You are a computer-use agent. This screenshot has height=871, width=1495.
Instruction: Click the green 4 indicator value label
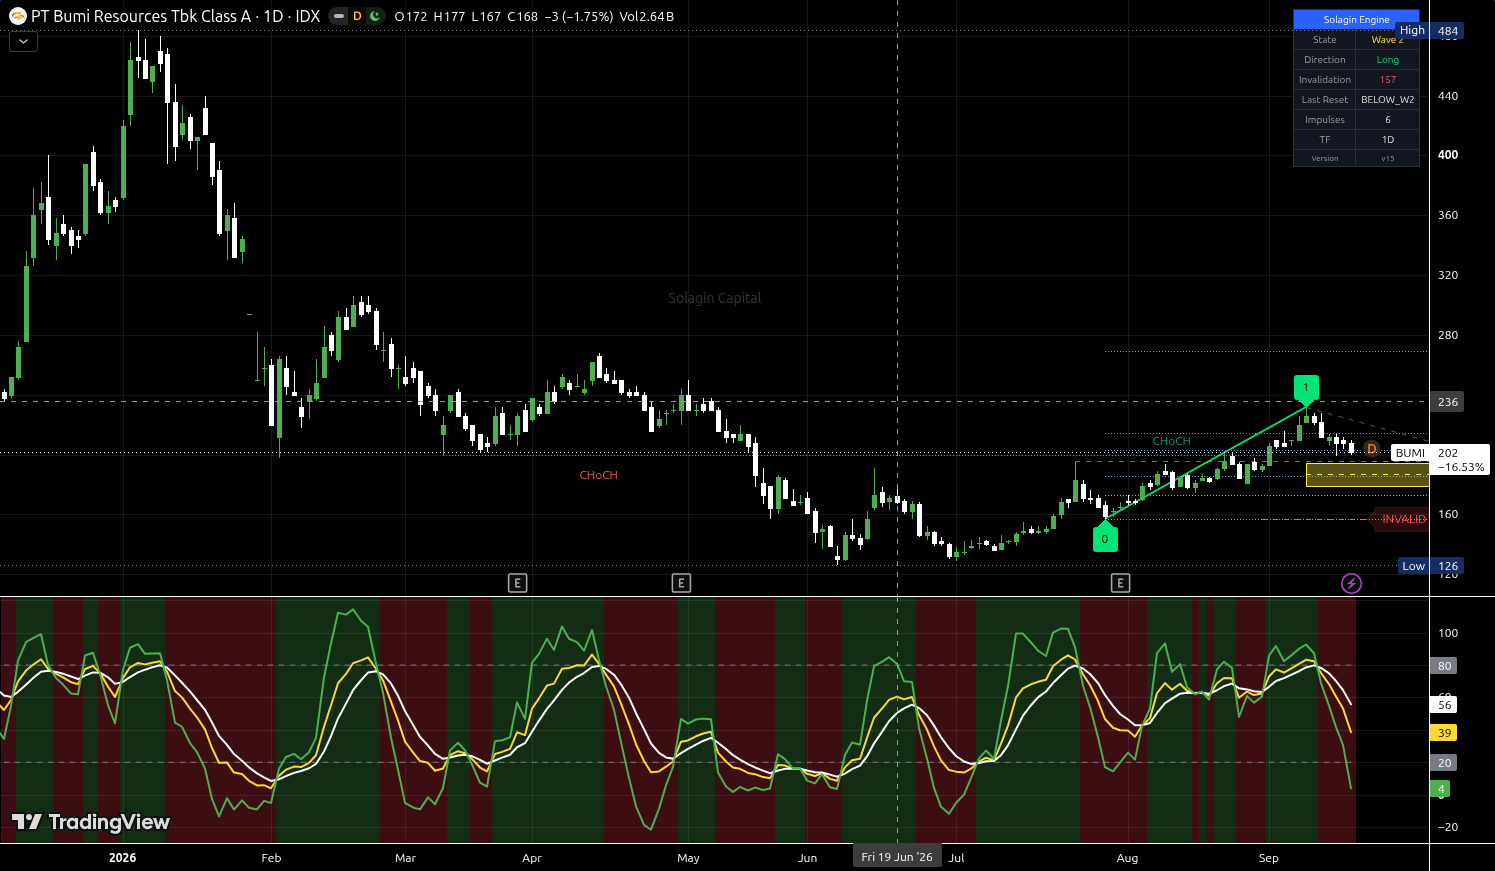pos(1441,789)
